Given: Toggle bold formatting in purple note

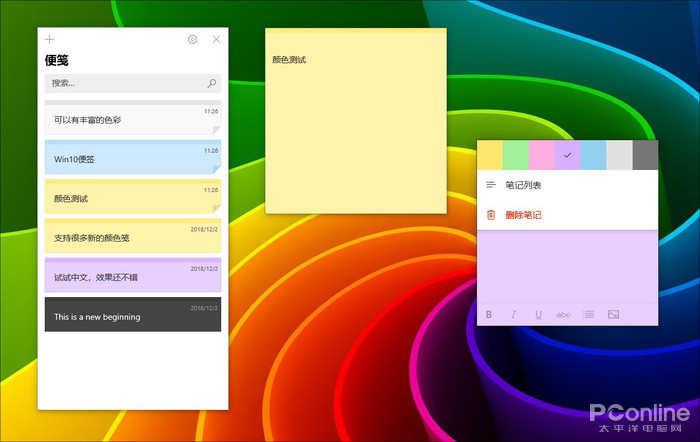Looking at the screenshot, I should (489, 314).
